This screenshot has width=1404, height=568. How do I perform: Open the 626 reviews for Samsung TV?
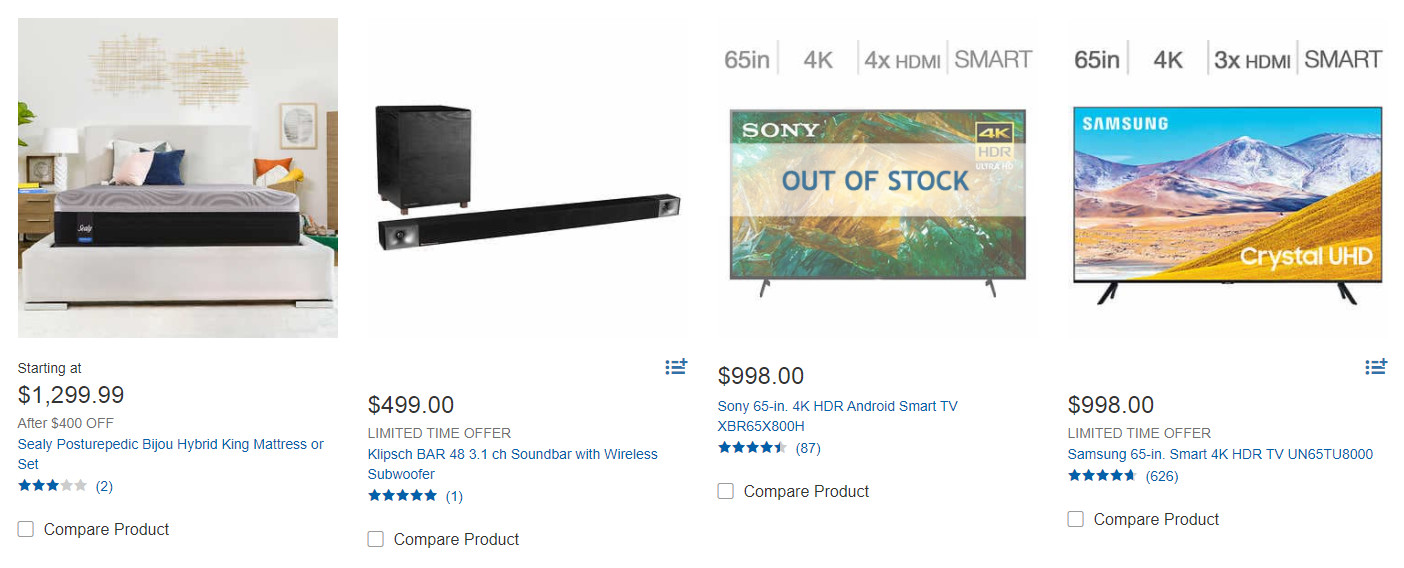pyautogui.click(x=1162, y=476)
